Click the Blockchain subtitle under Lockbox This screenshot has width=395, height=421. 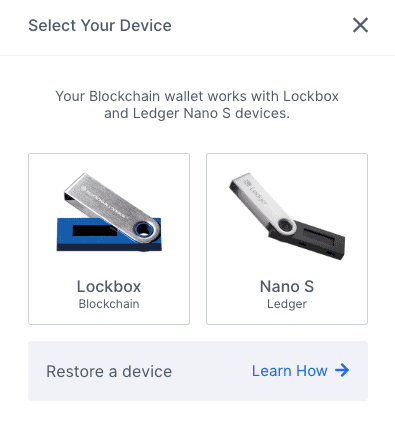(x=109, y=304)
